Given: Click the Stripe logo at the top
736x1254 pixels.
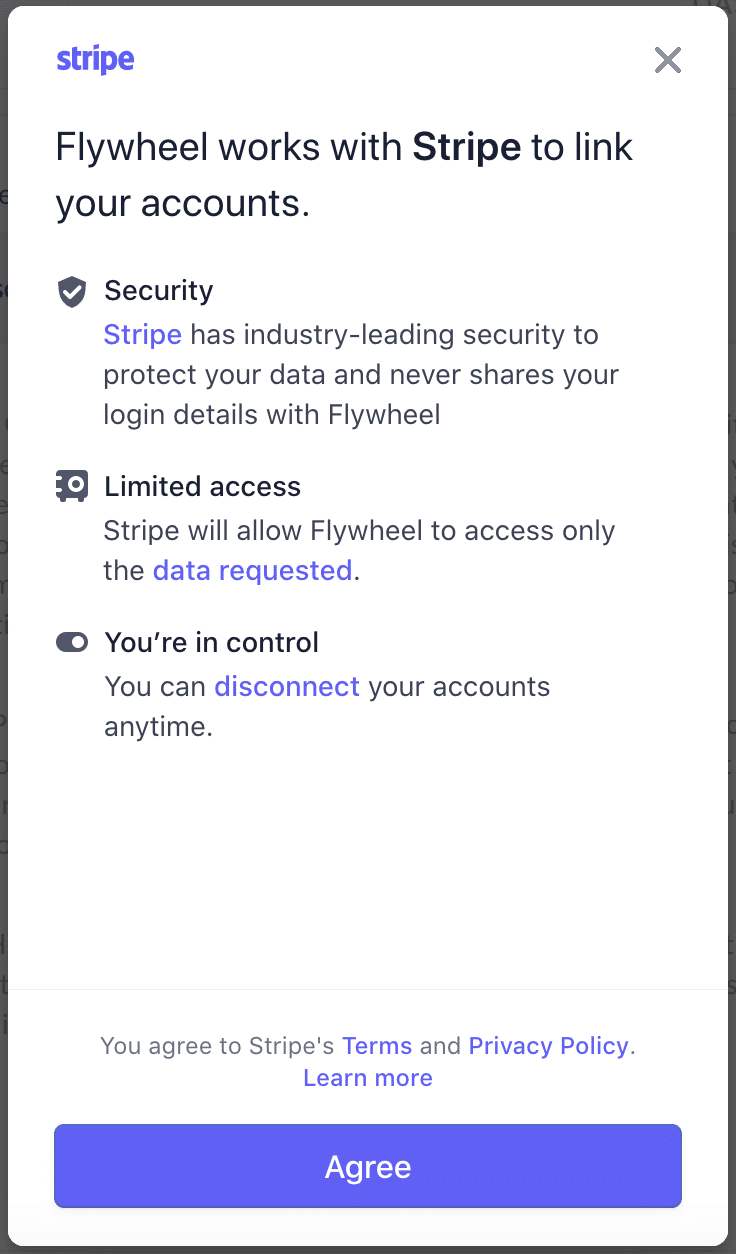Looking at the screenshot, I should (x=95, y=60).
